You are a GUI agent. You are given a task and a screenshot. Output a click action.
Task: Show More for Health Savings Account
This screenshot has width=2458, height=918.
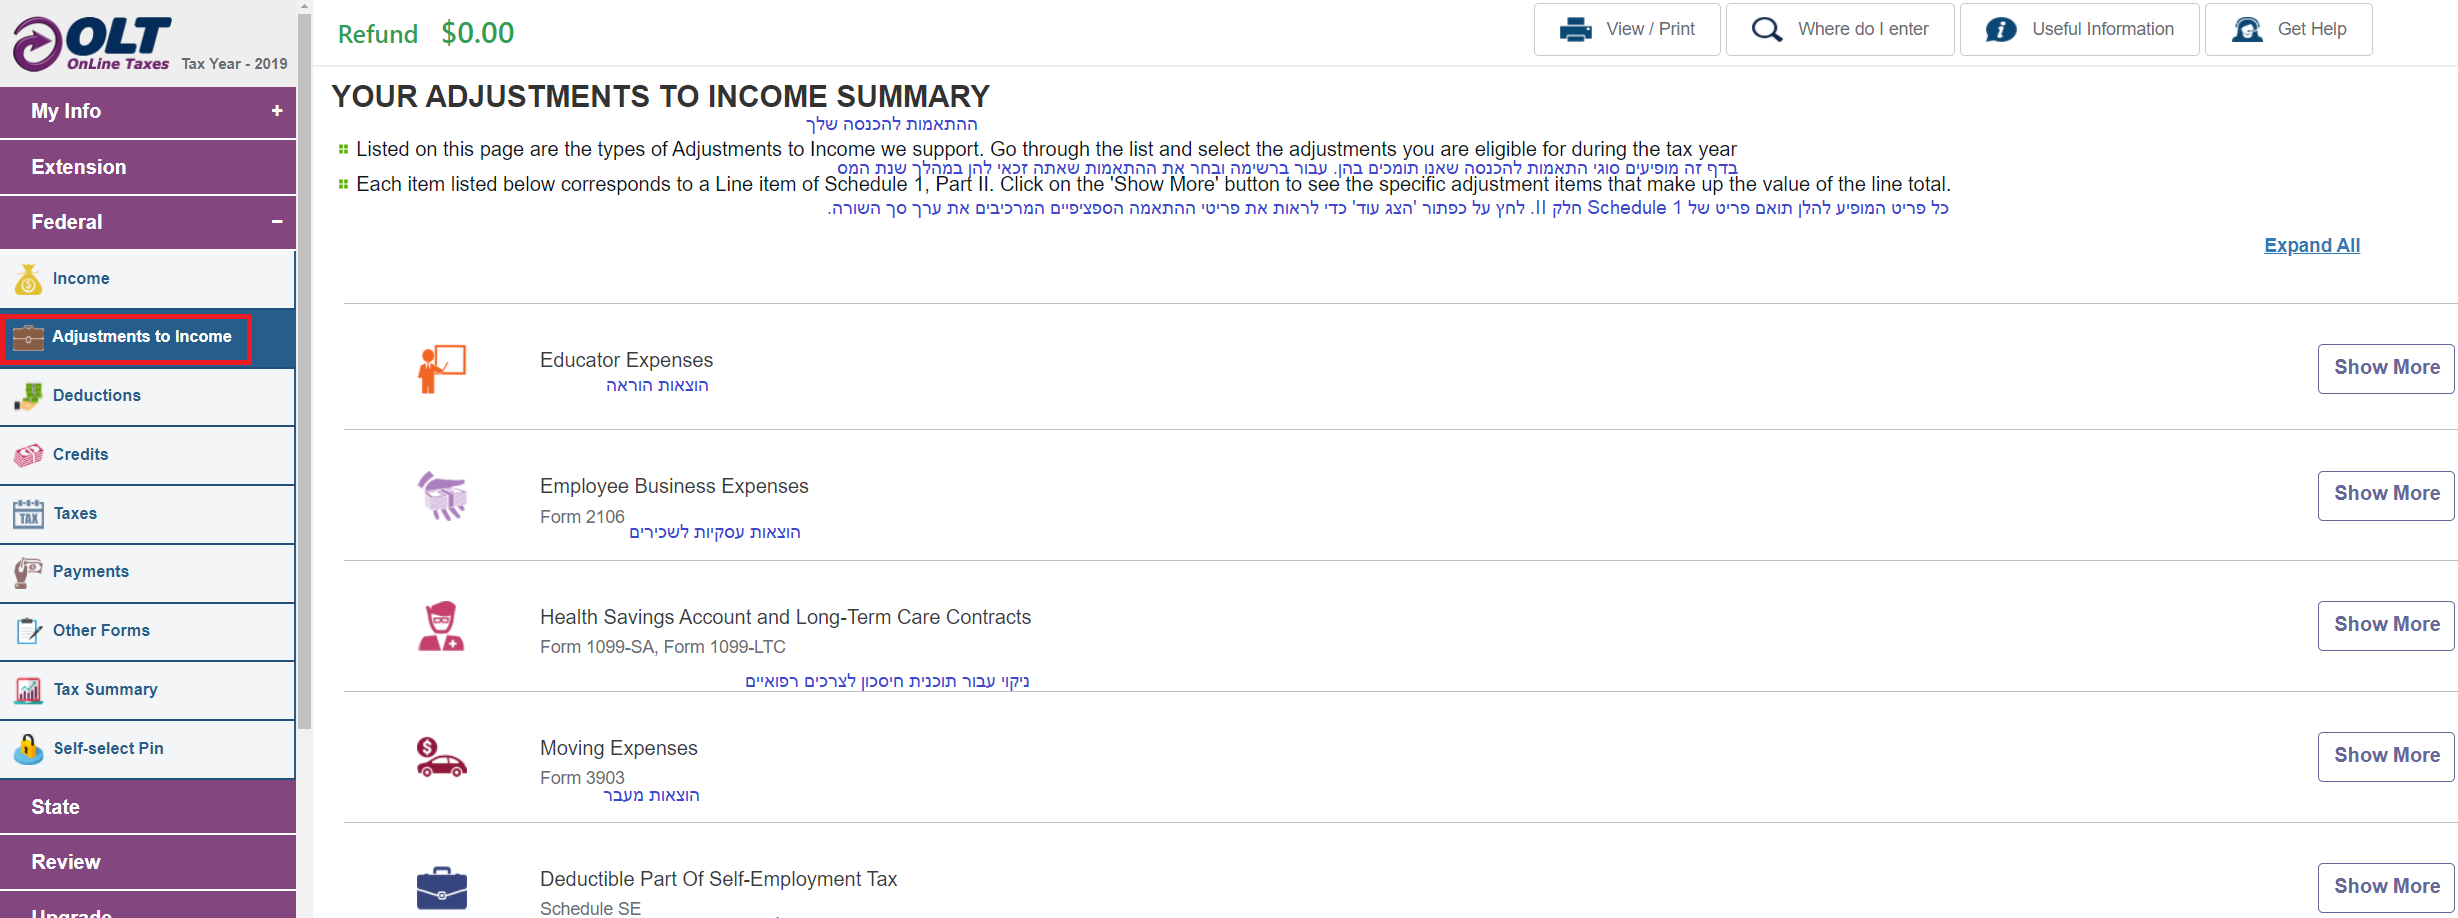[2386, 625]
